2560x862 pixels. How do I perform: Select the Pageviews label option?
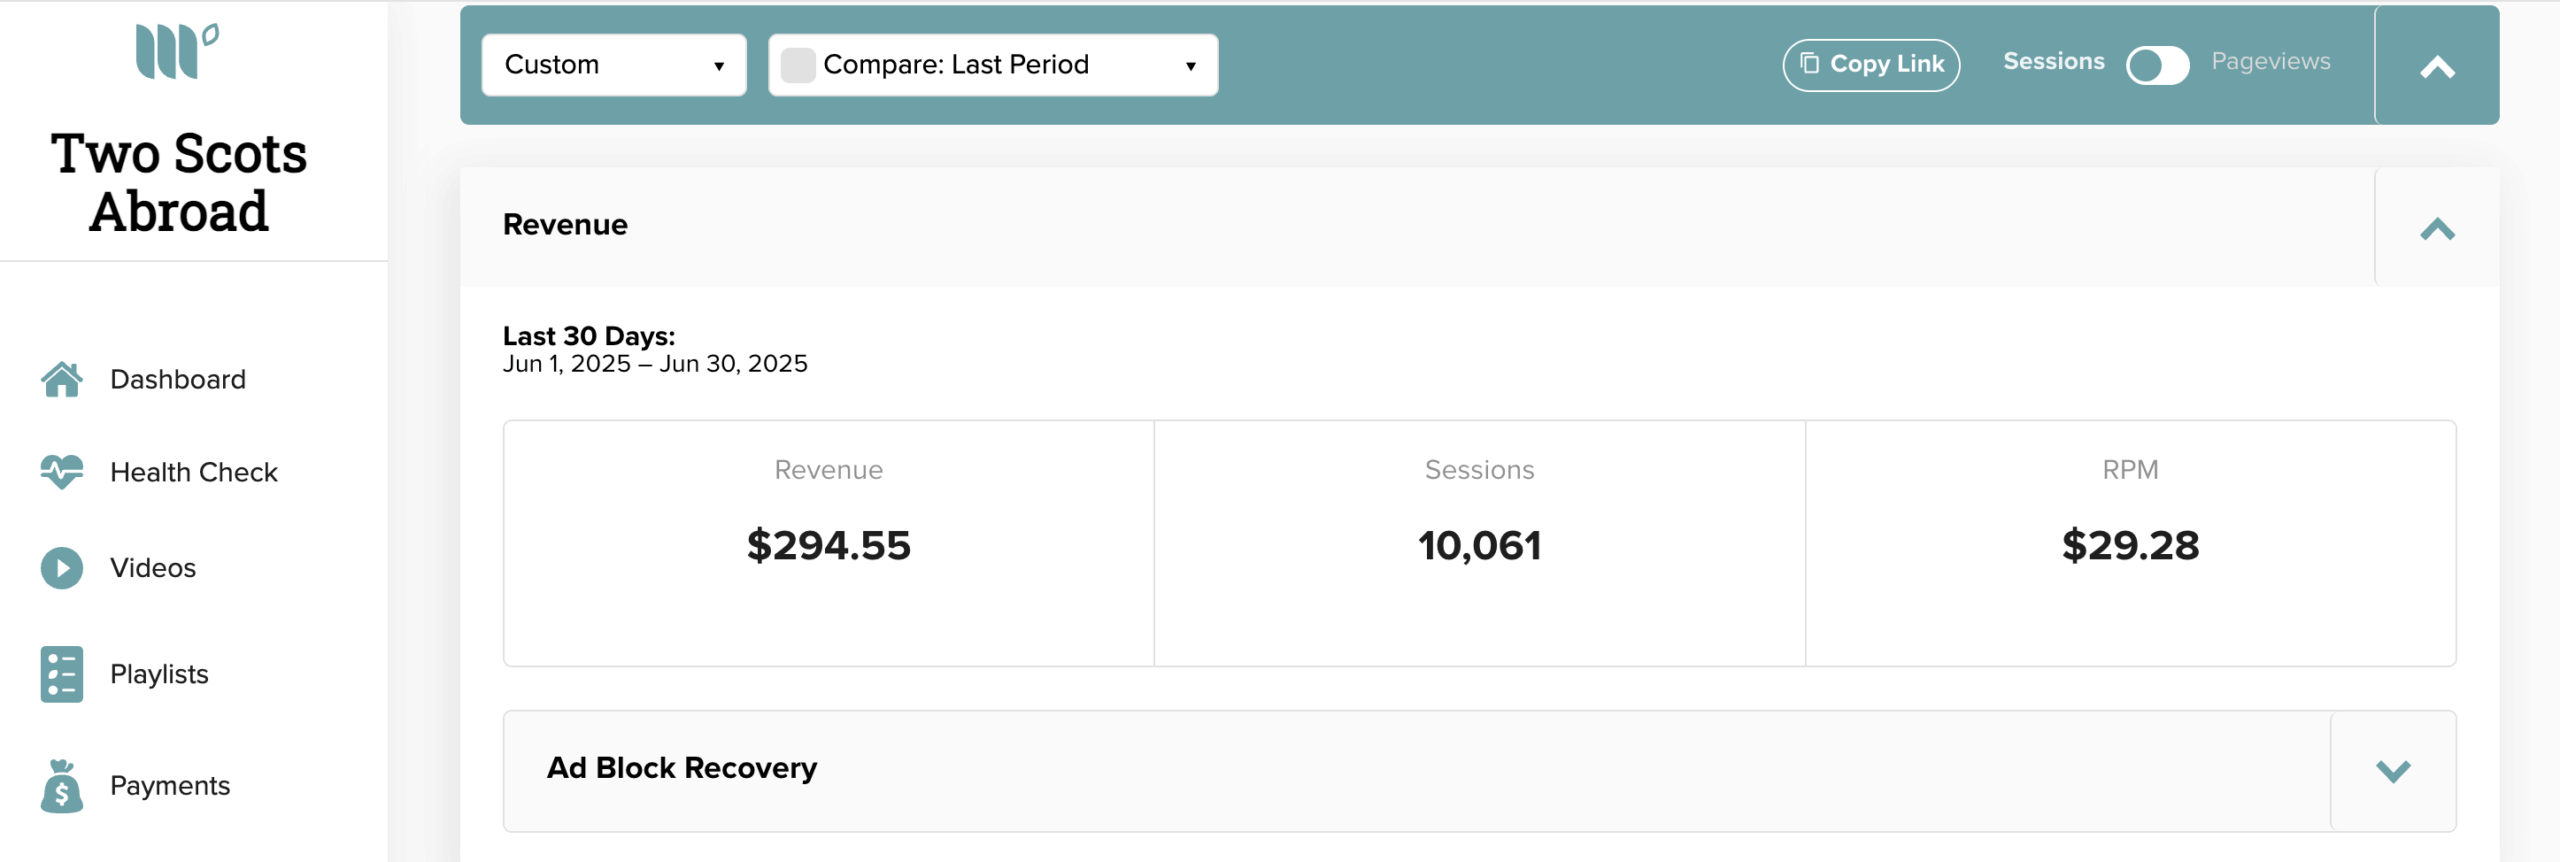coord(2270,62)
